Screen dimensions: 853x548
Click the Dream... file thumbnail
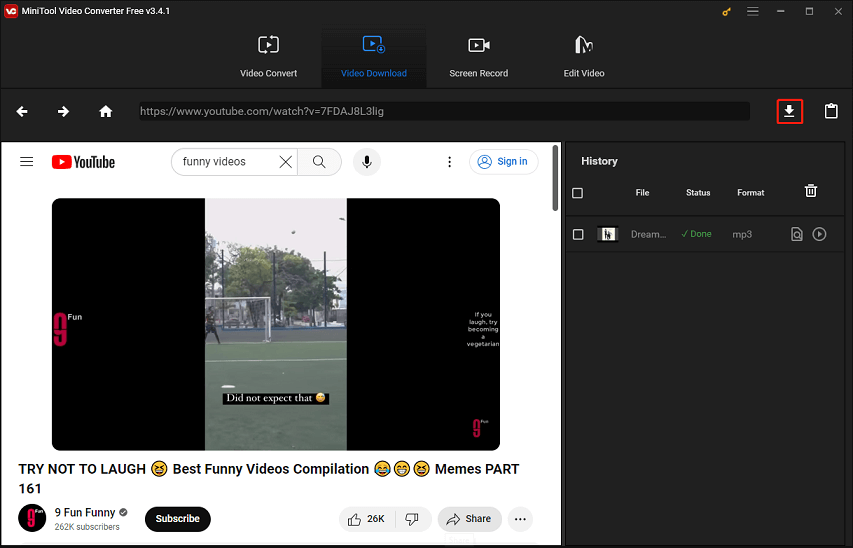coord(608,234)
